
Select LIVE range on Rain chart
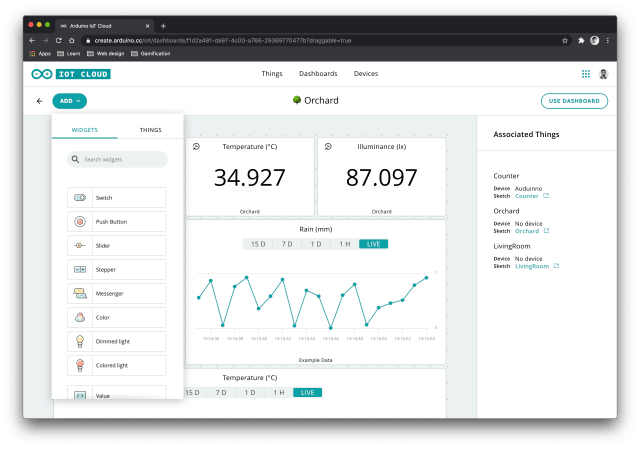click(373, 244)
